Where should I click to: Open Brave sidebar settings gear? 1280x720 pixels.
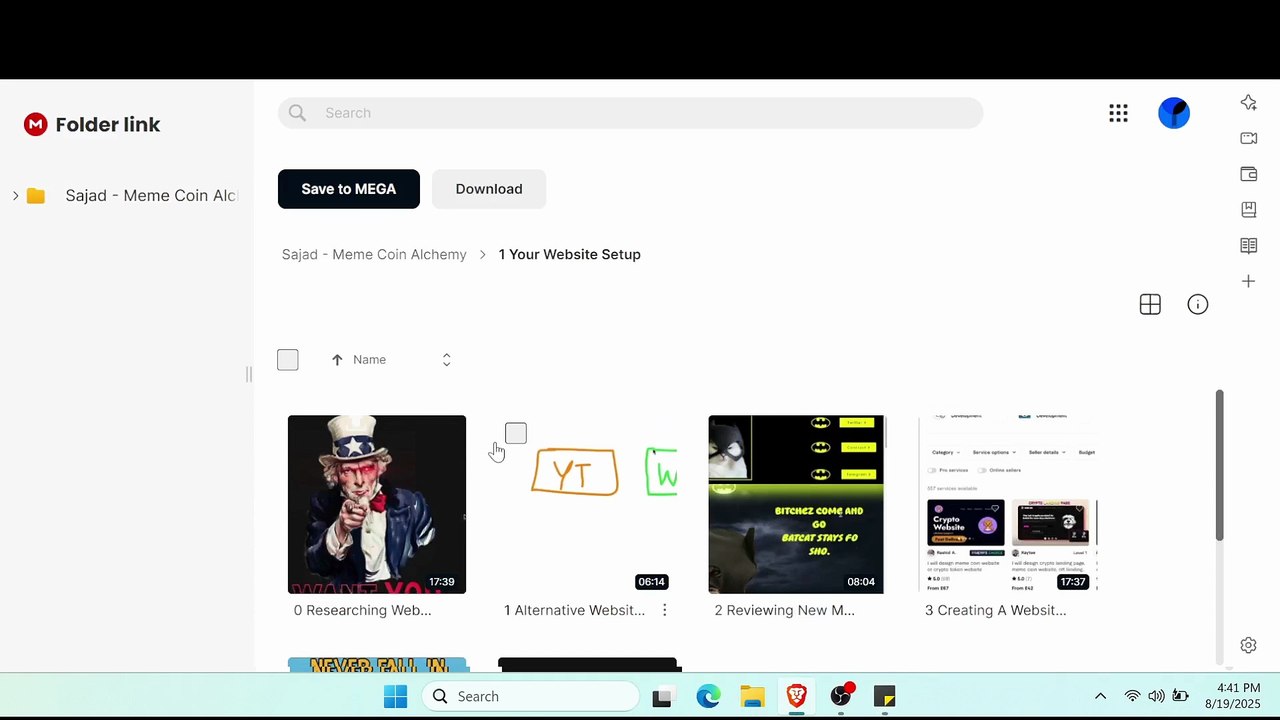coord(1248,646)
